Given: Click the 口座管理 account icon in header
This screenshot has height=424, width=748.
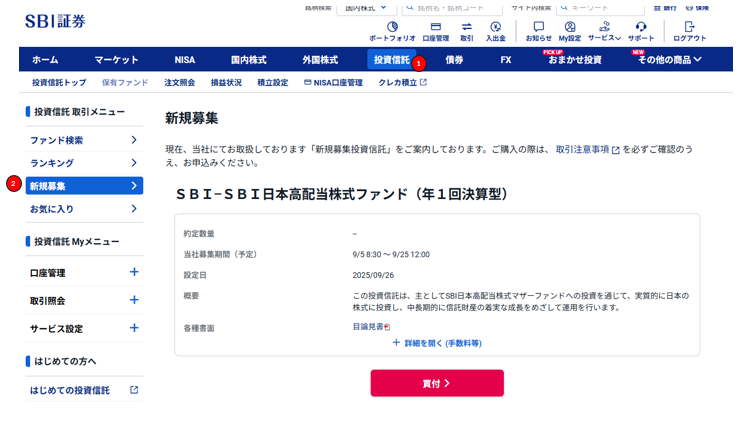Looking at the screenshot, I should [x=436, y=28].
